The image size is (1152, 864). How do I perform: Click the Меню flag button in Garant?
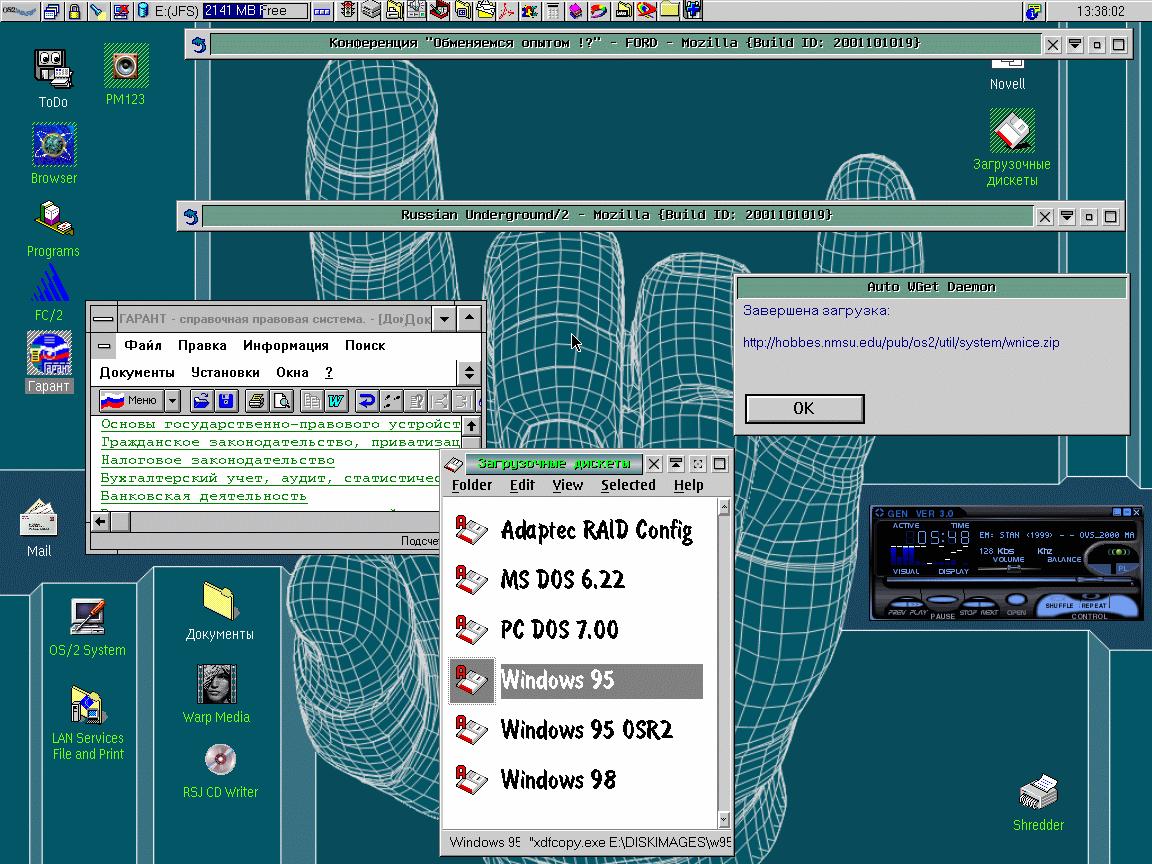coord(132,400)
